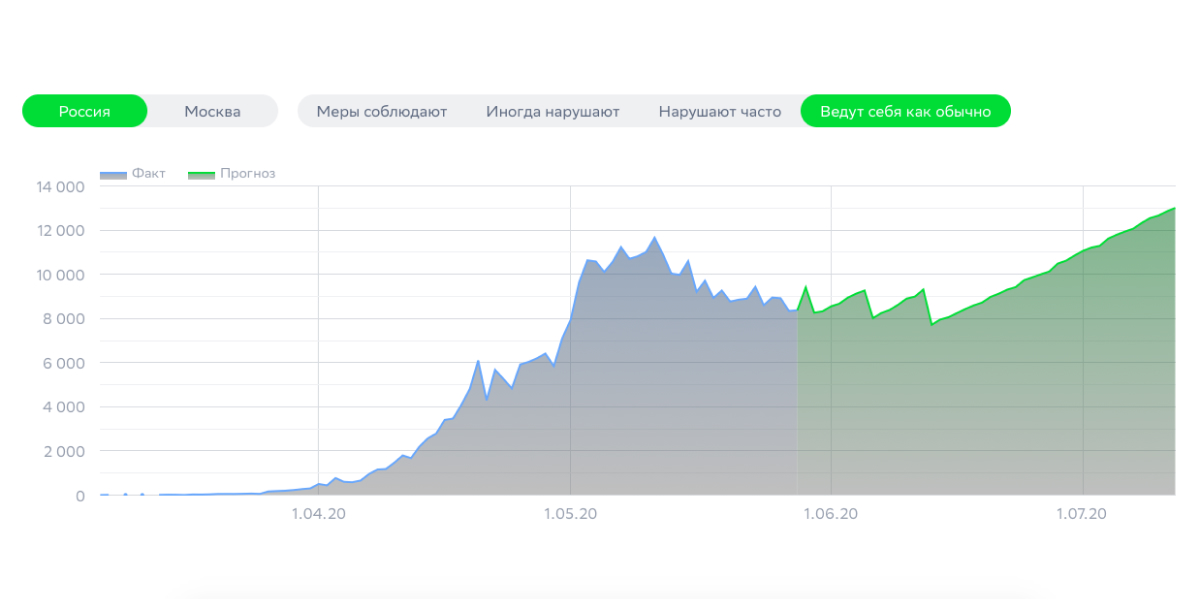
Task: Toggle the Прогноз series via legend text
Action: 247,173
